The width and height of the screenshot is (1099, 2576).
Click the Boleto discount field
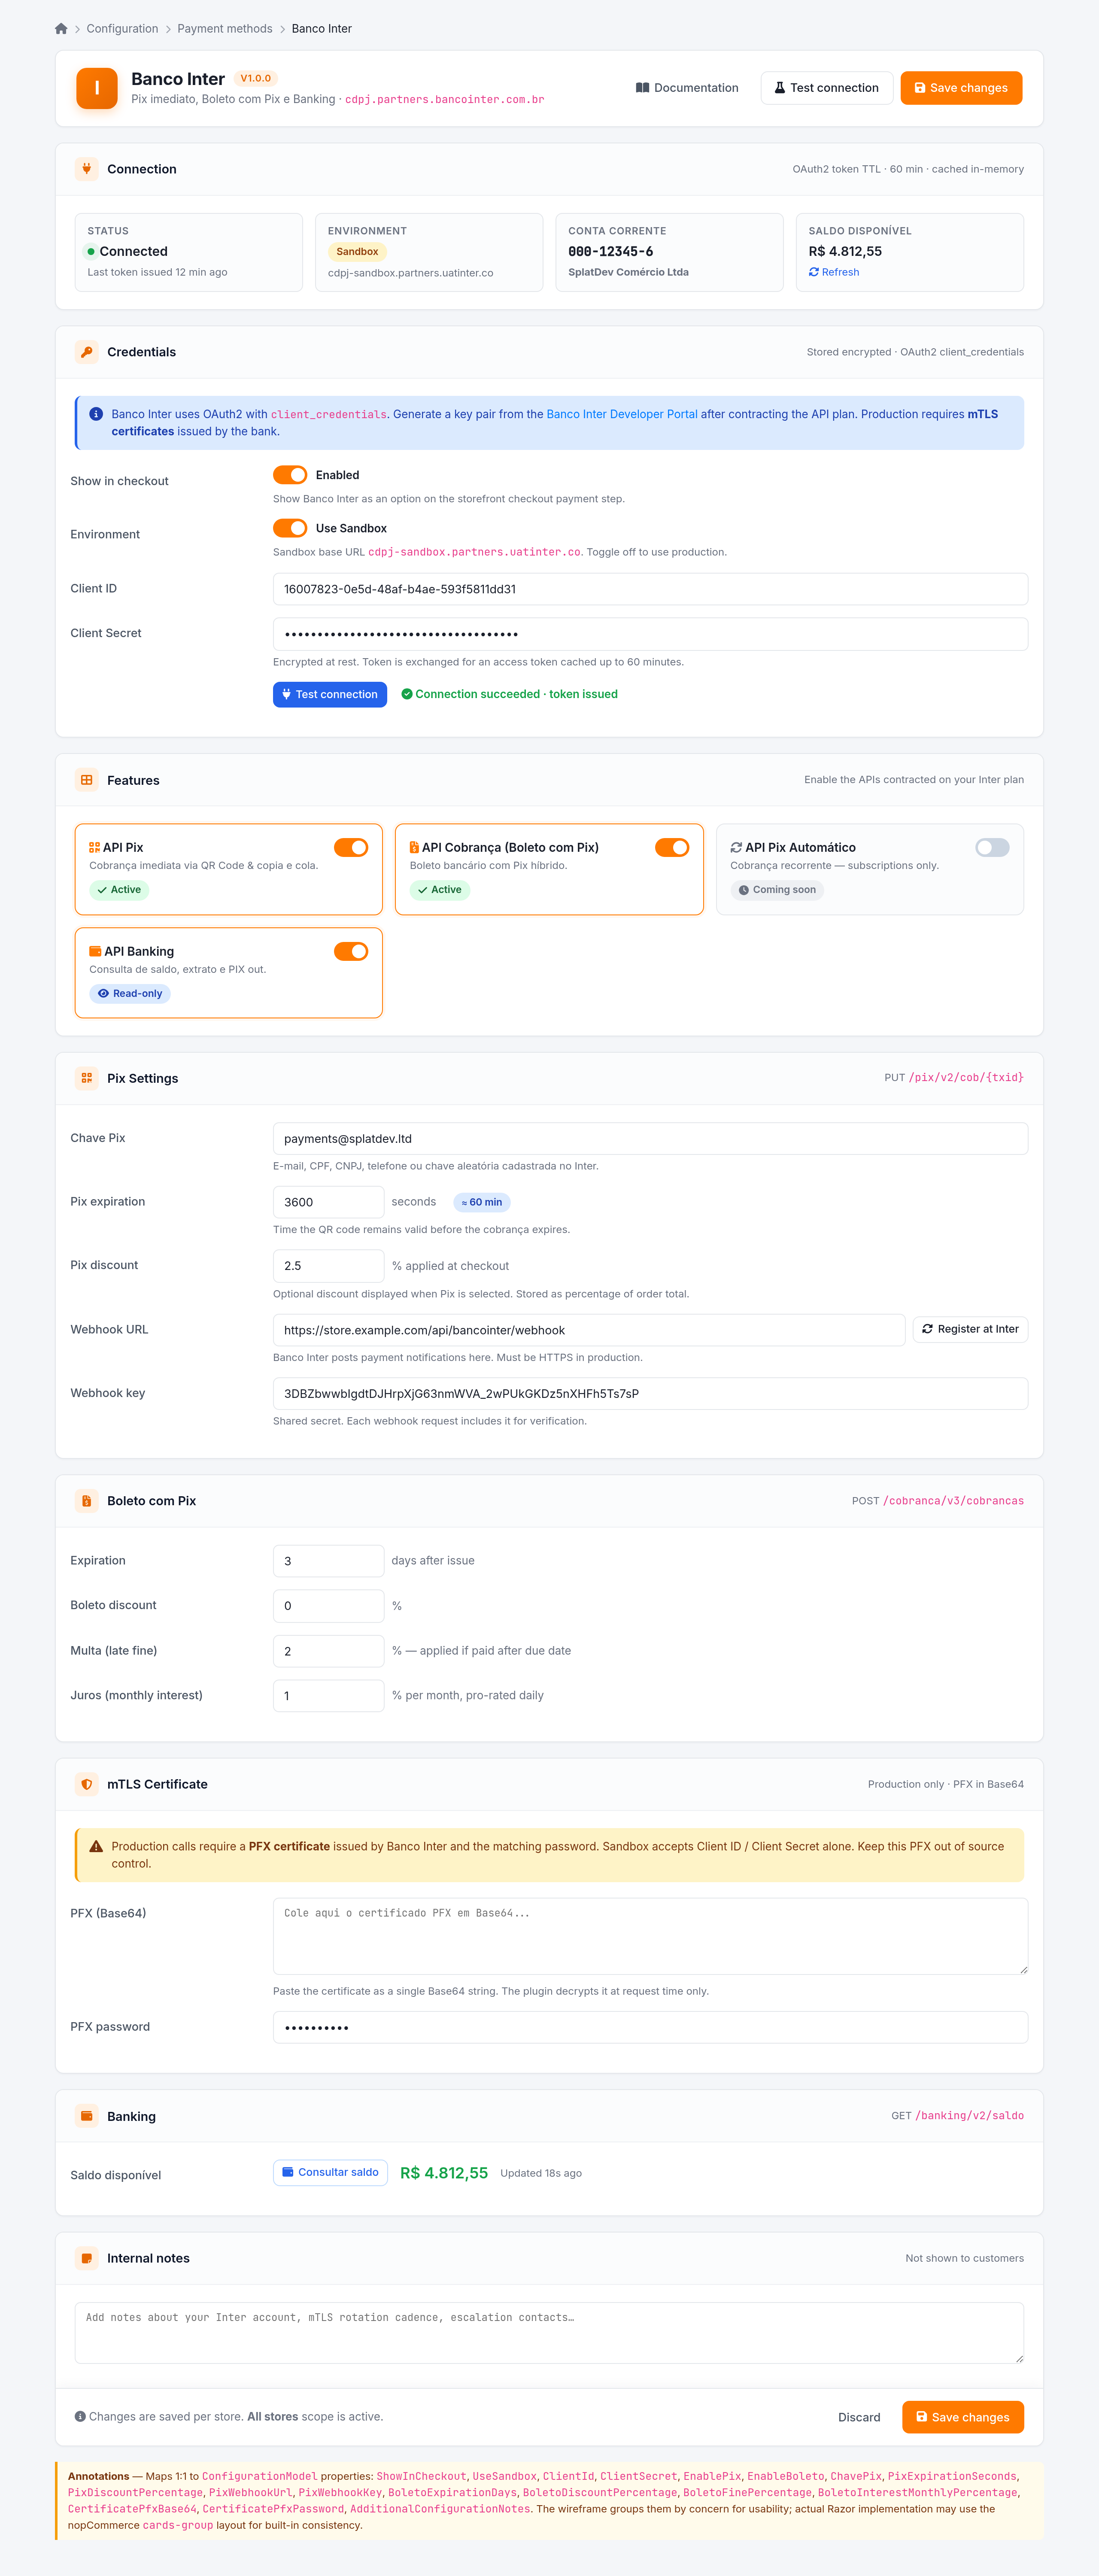click(328, 1606)
